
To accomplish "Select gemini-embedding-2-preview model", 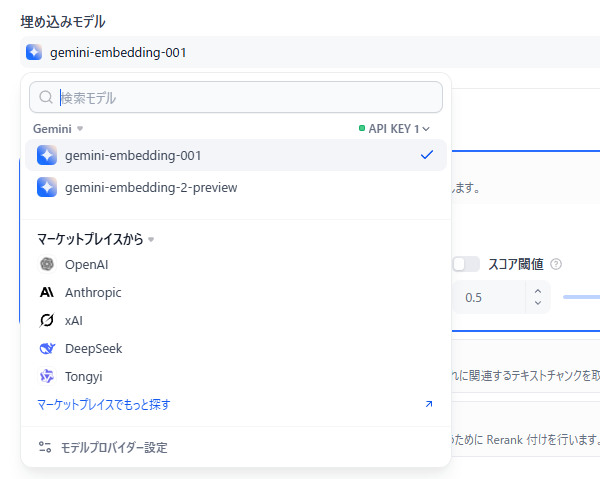I will pyautogui.click(x=236, y=187).
